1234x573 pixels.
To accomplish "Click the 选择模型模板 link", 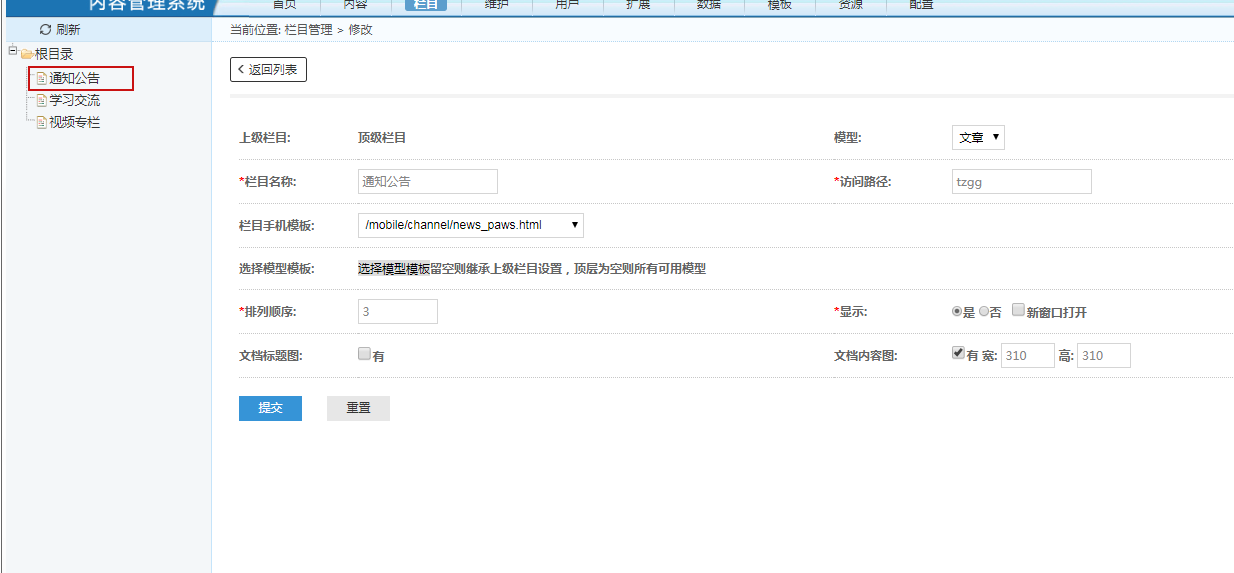I will tap(394, 268).
